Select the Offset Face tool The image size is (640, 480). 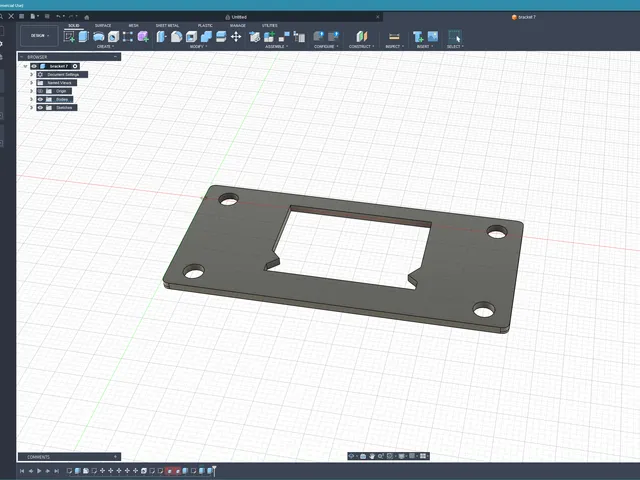point(221,37)
